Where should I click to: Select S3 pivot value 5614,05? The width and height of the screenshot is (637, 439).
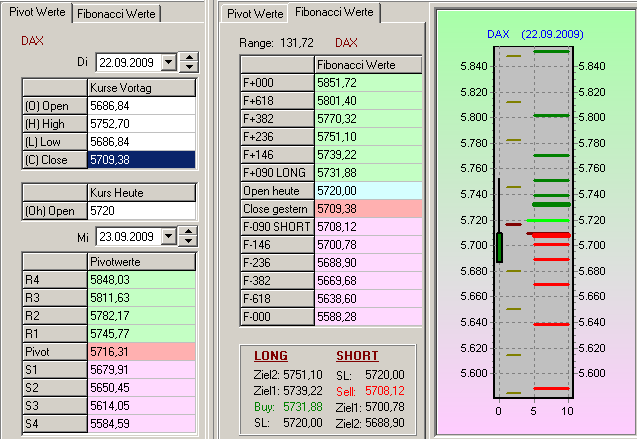pyautogui.click(x=141, y=405)
